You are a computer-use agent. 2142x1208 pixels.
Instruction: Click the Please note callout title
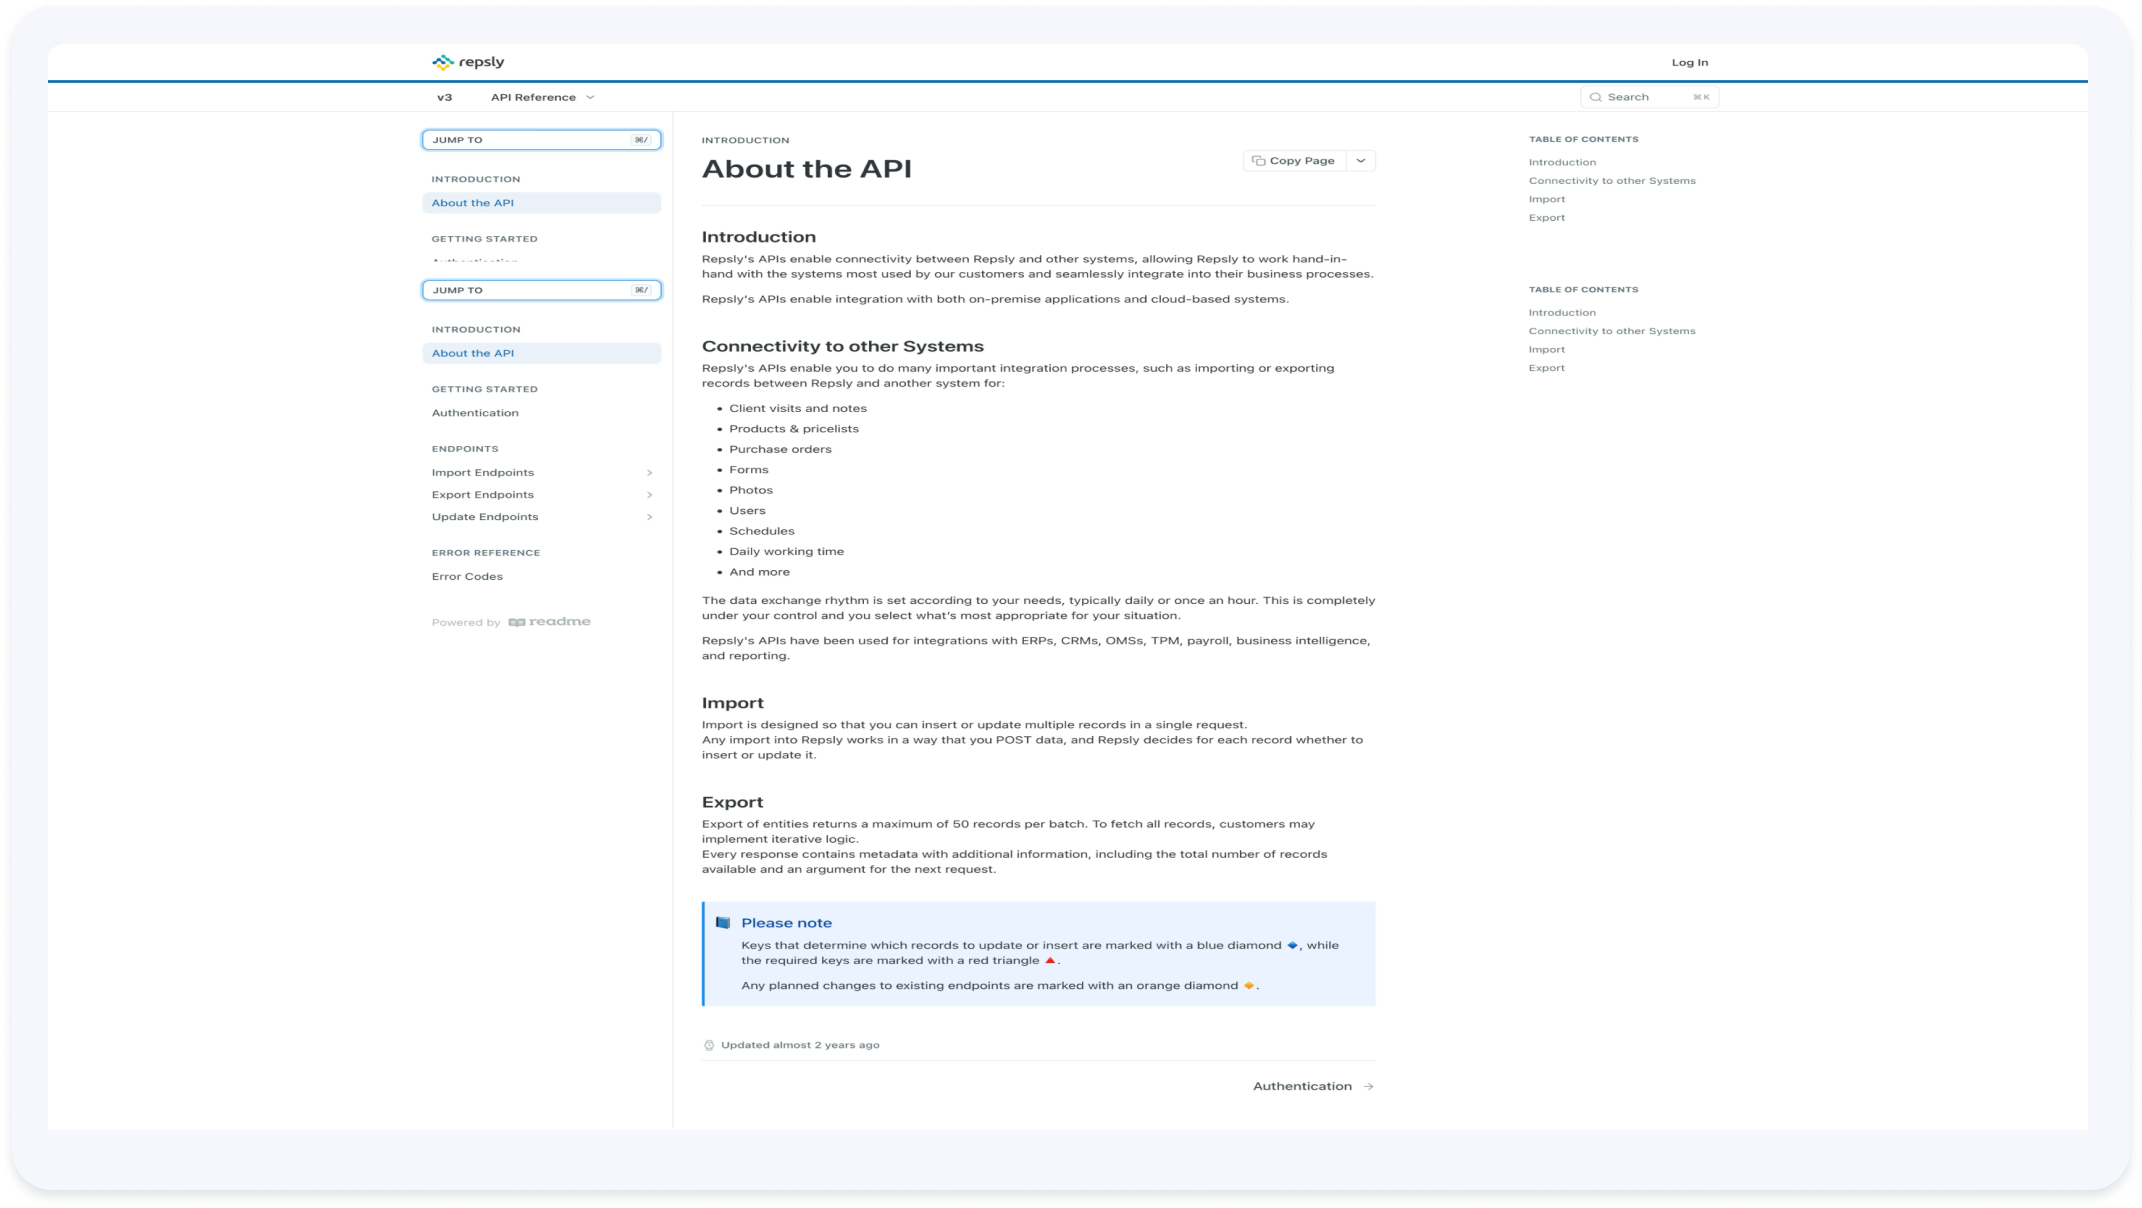pos(786,923)
